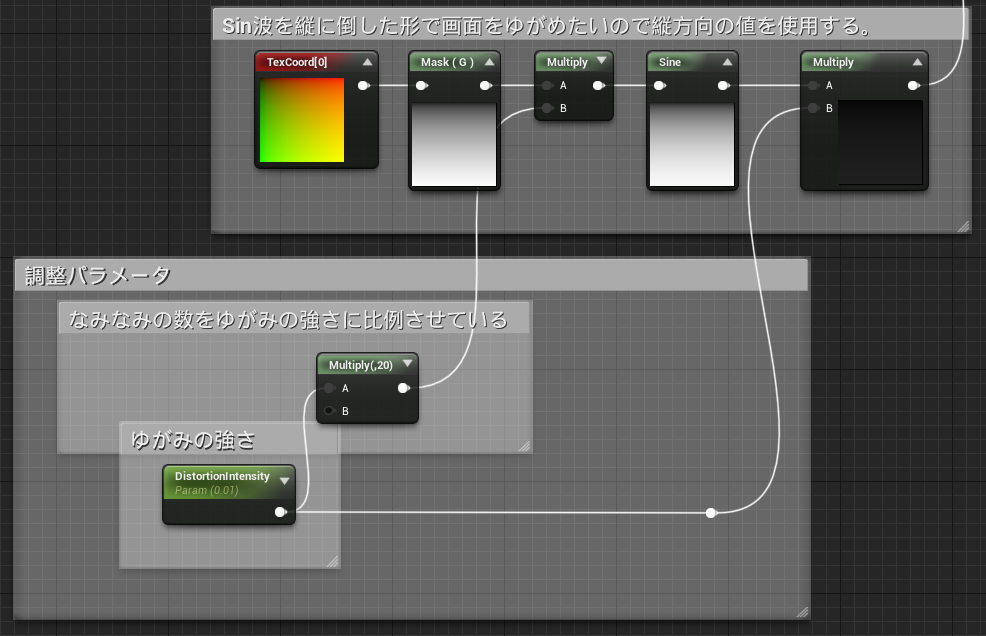This screenshot has width=986, height=636.
Task: Click the Mask (G) grayscale preview
Action: [x=454, y=145]
